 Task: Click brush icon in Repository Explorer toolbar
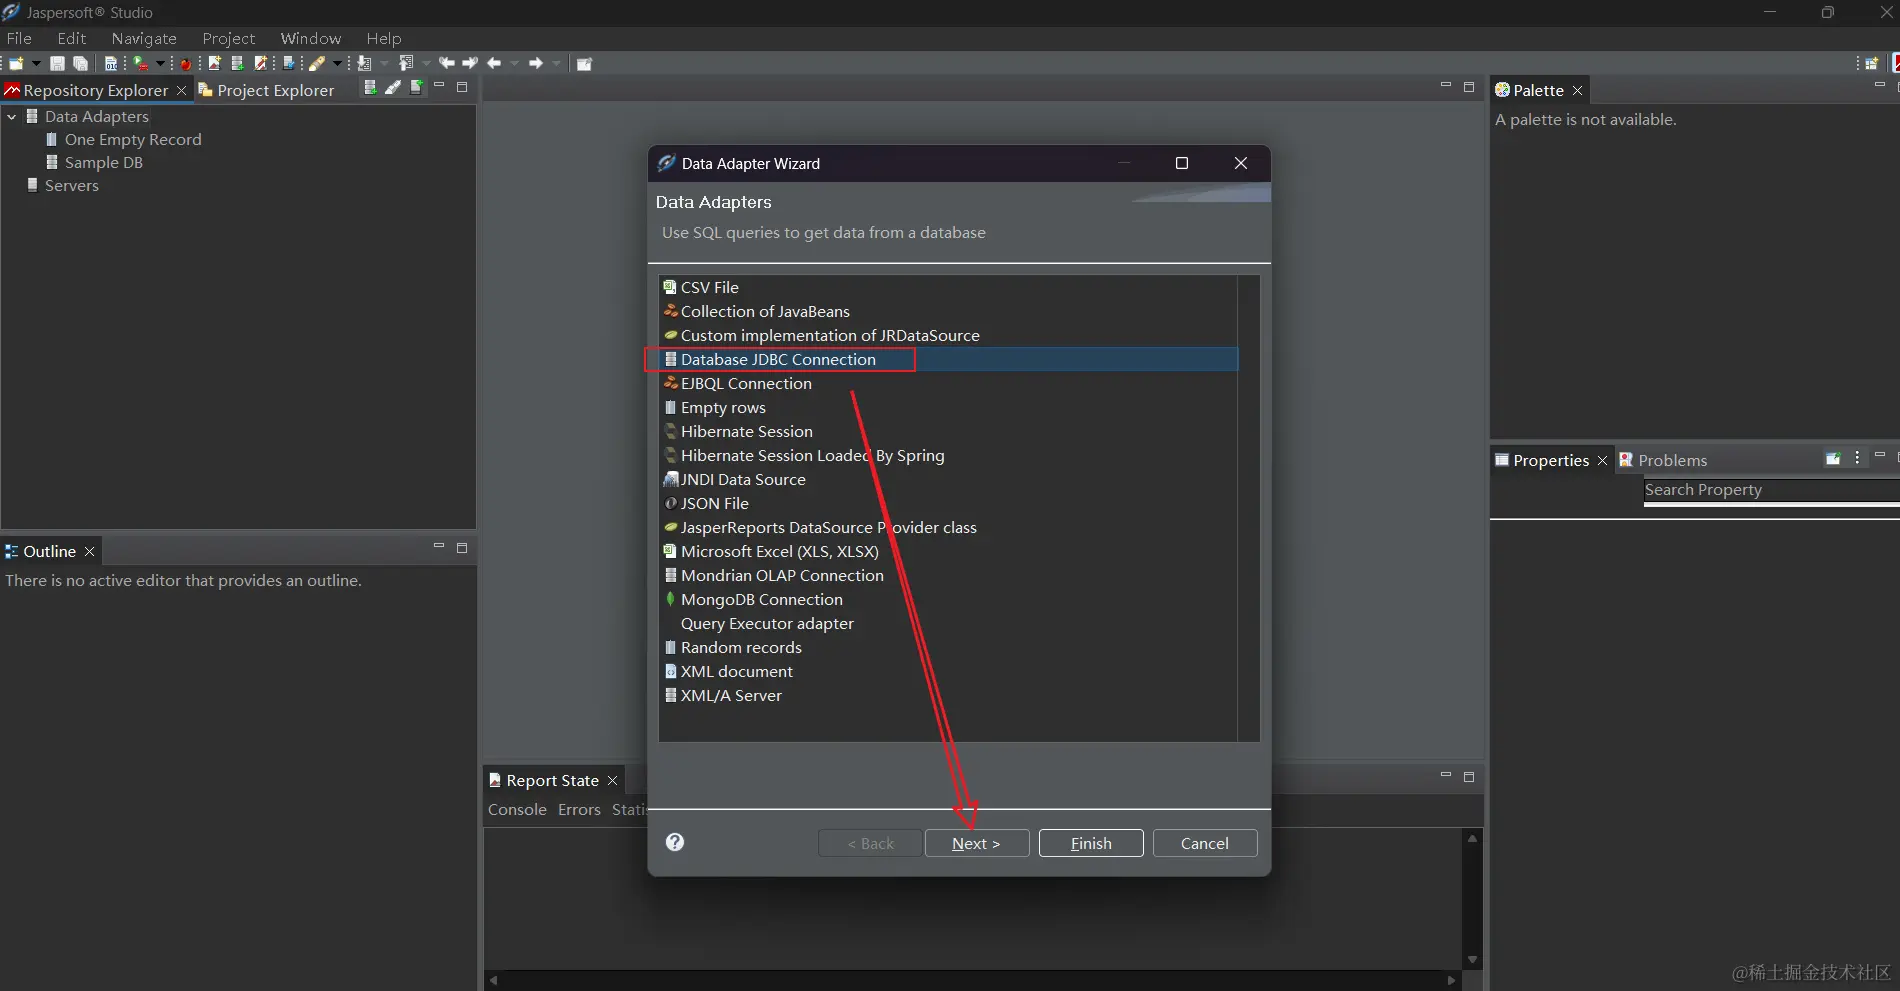(393, 88)
